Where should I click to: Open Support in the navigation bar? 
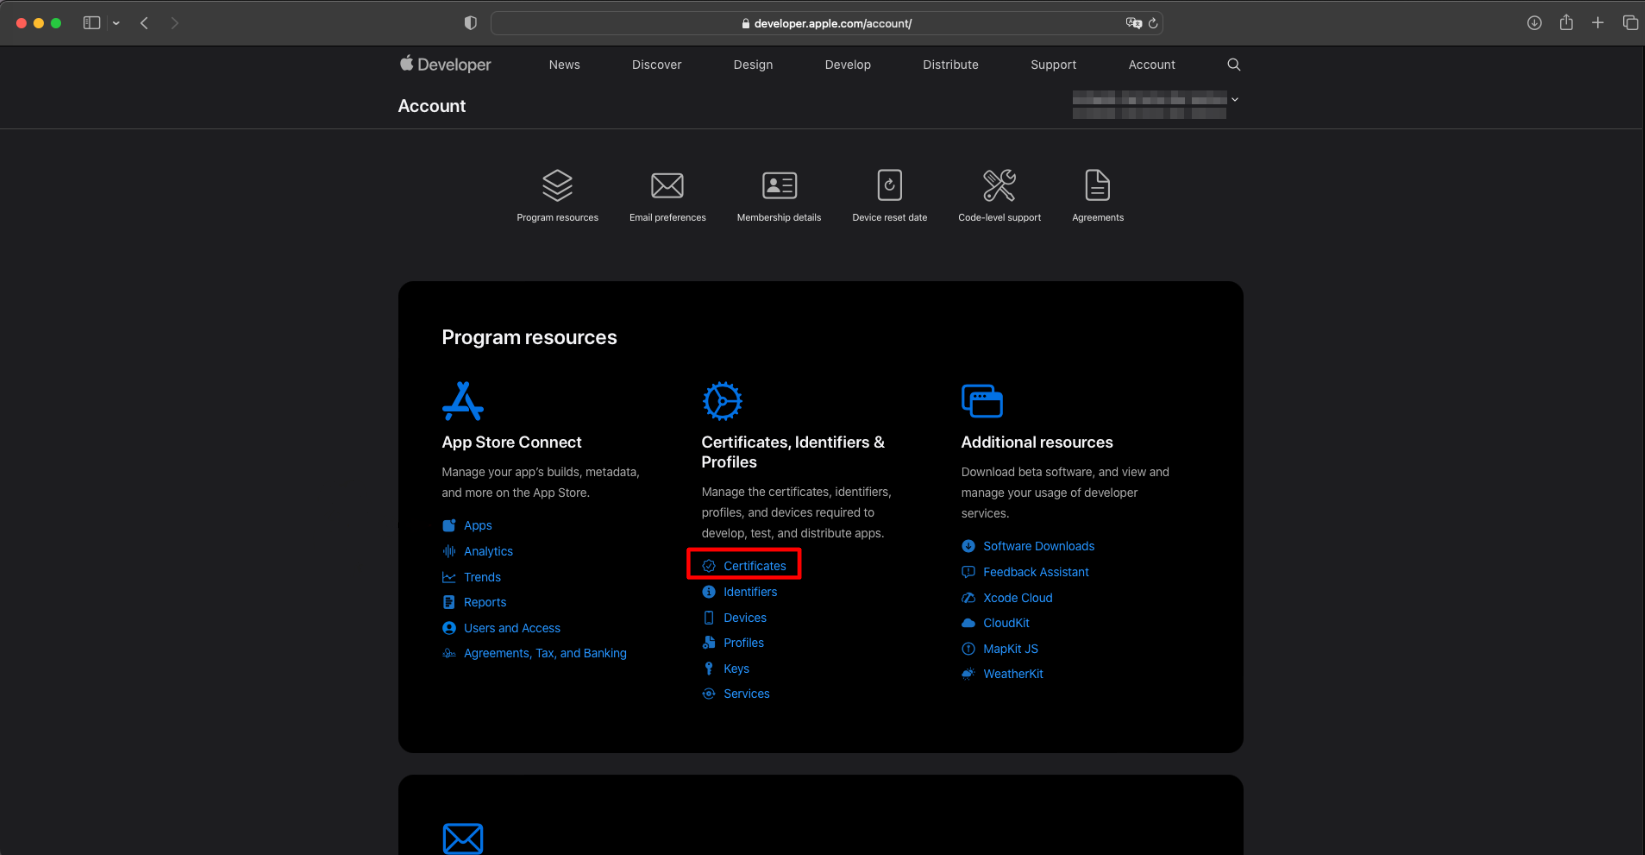click(1054, 64)
